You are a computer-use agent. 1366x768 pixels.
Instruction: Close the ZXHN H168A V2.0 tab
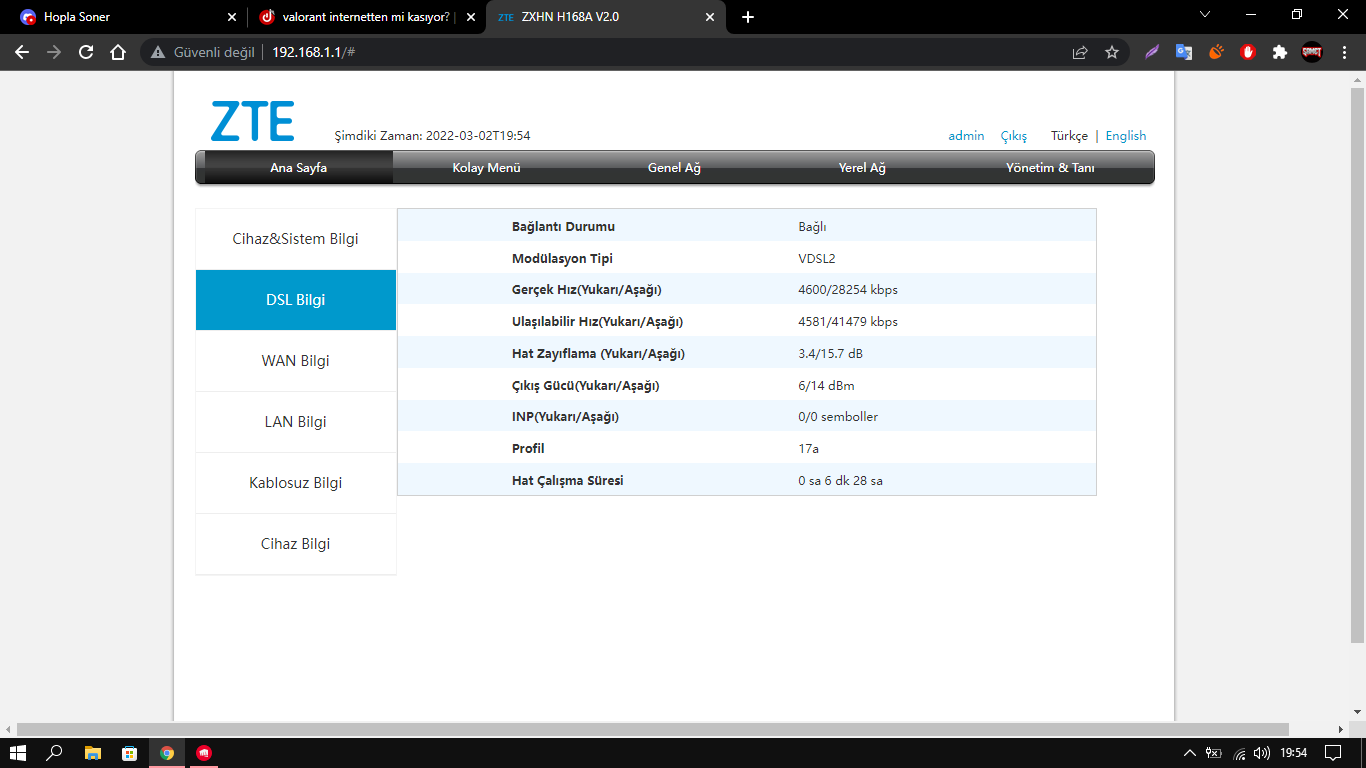tap(710, 17)
